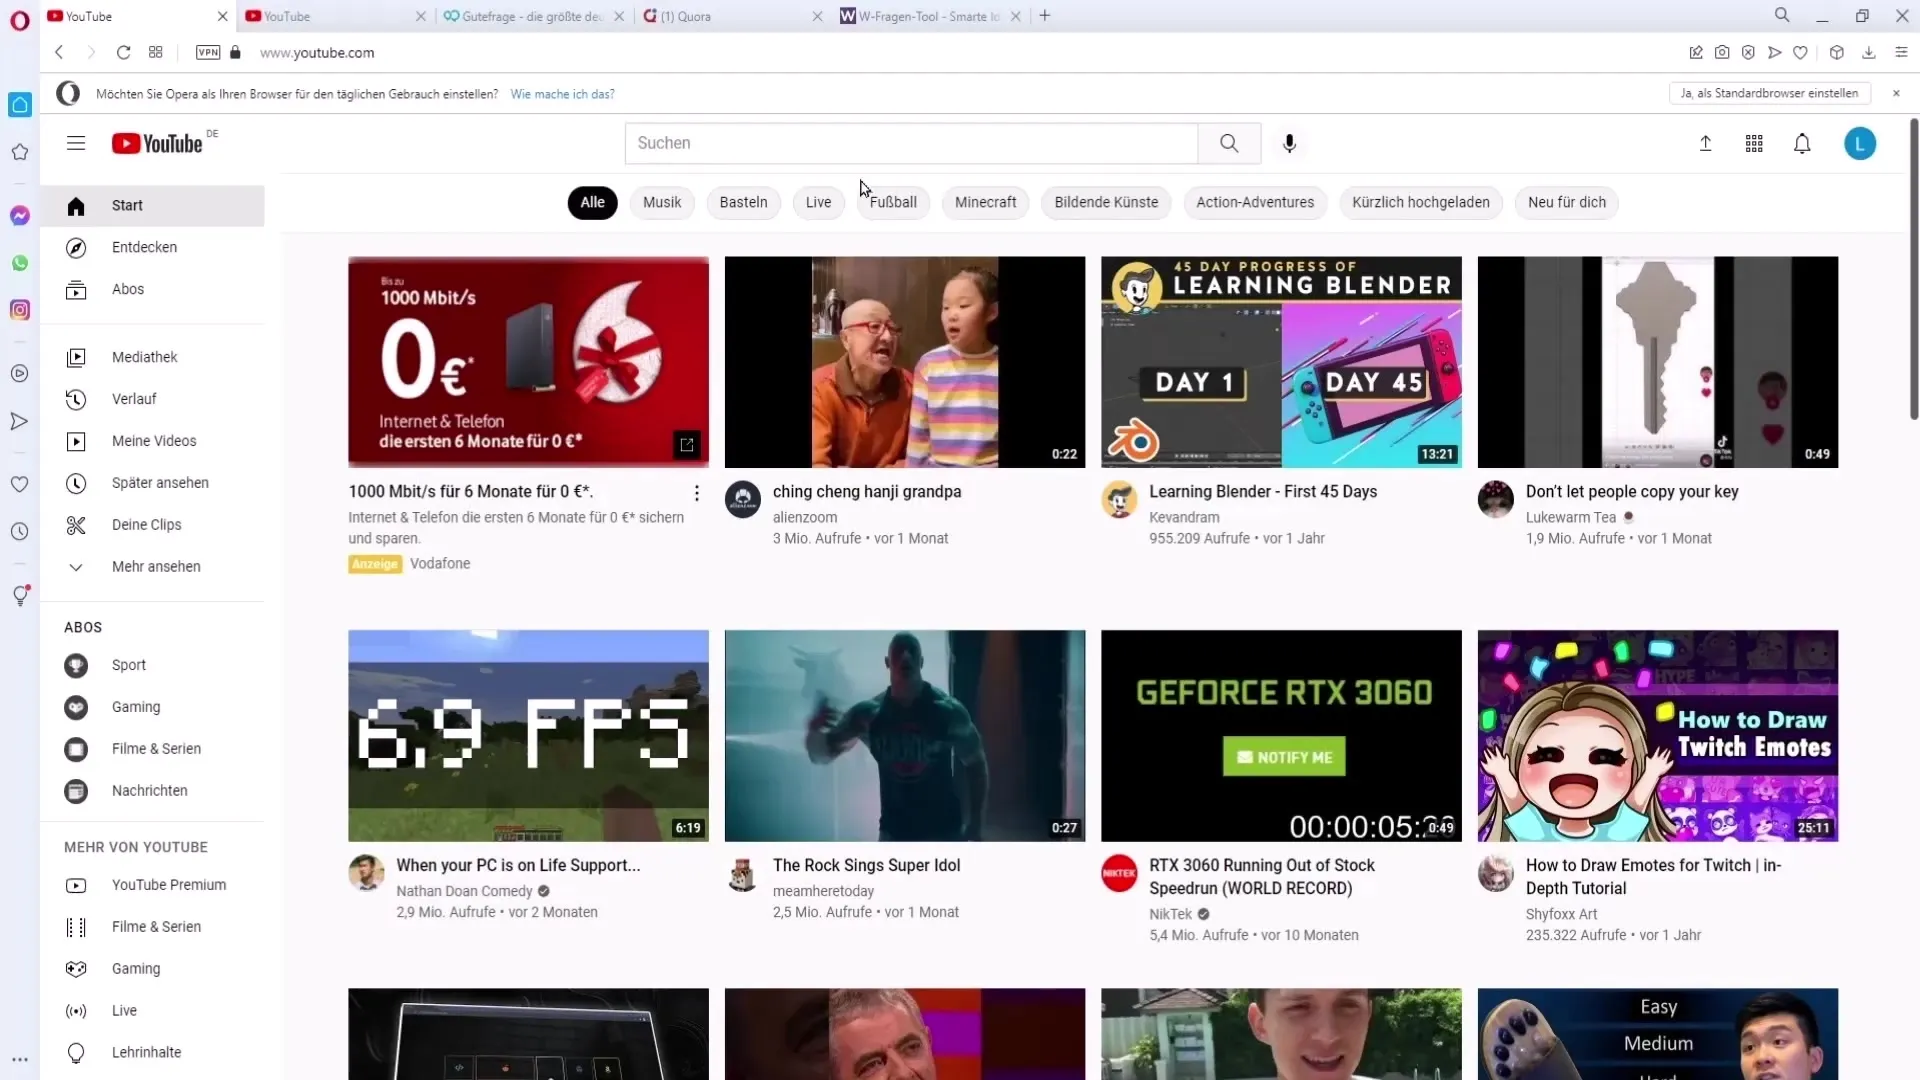Viewport: 1920px width, 1080px height.
Task: Open the account avatar 'L'
Action: pyautogui.click(x=1860, y=143)
